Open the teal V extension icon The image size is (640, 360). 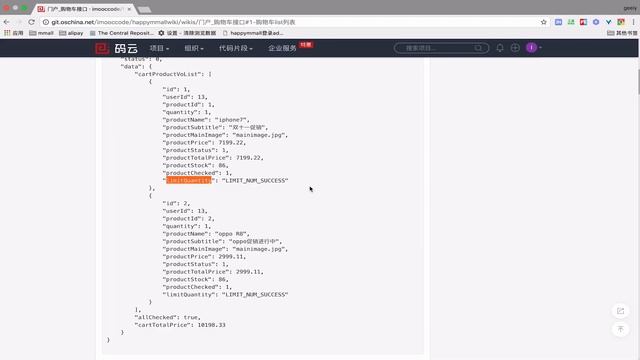tap(609, 22)
